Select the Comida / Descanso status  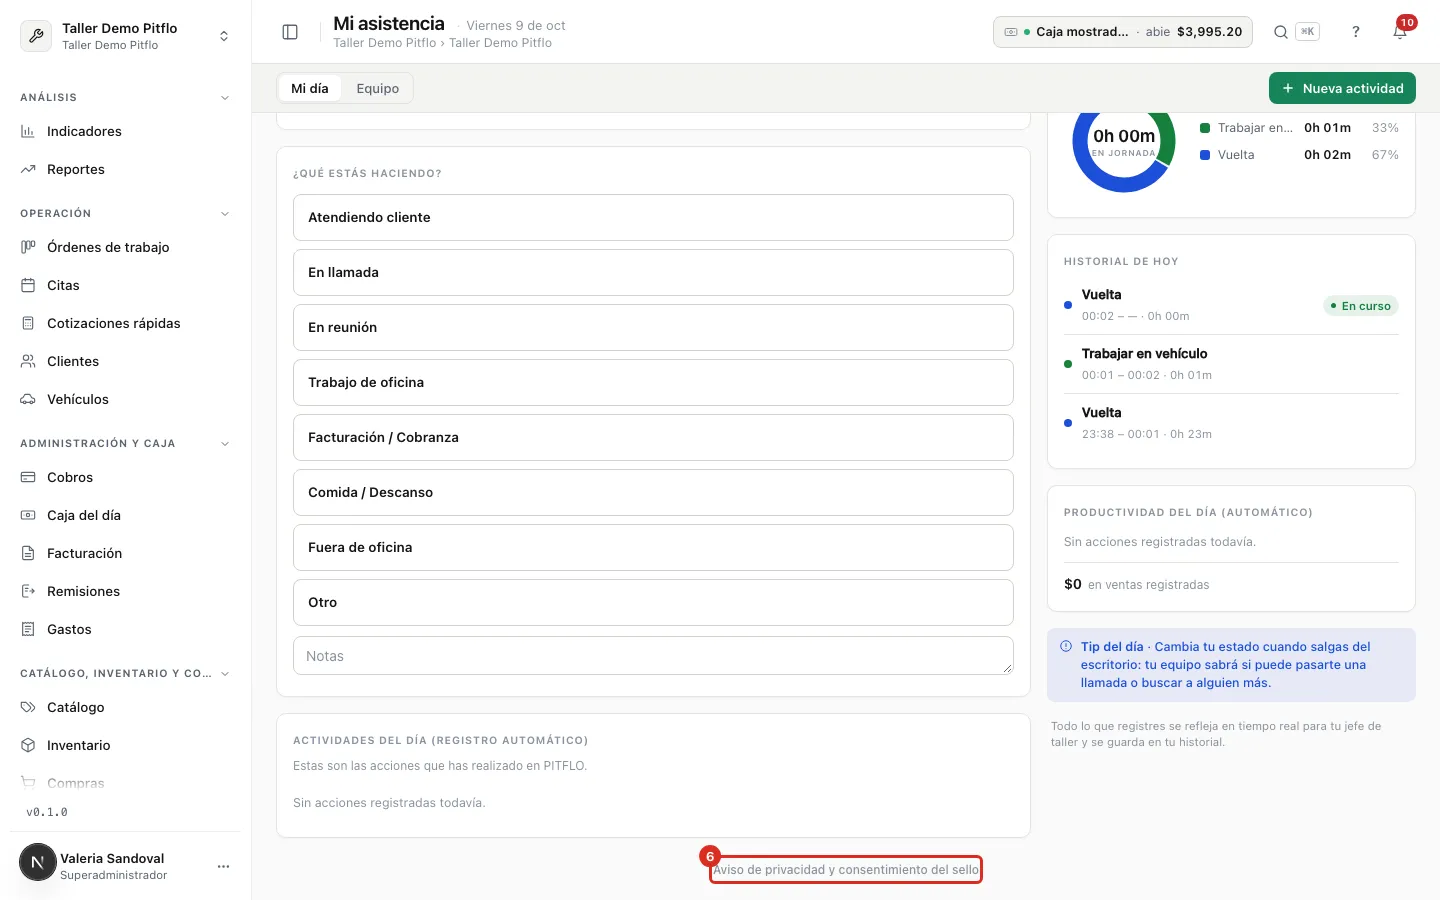(x=653, y=492)
